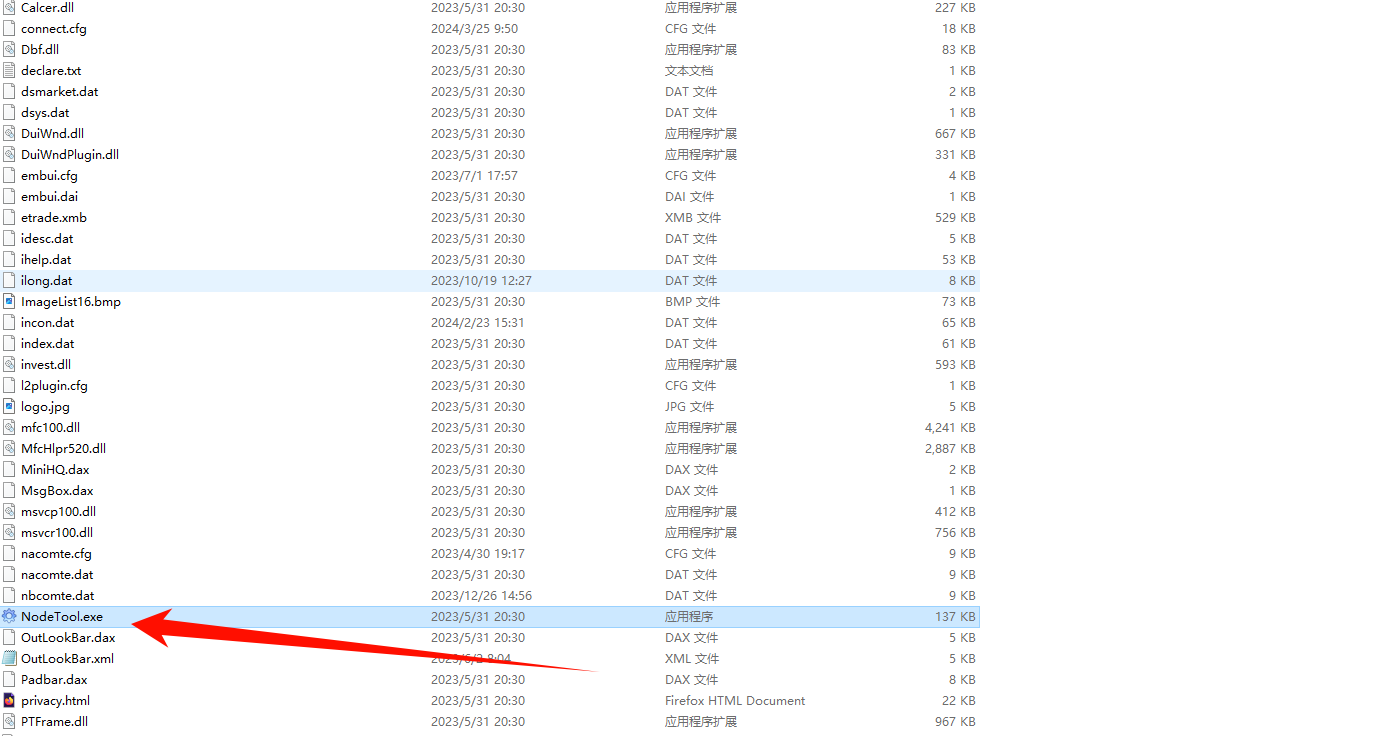
Task: Click the msvcp100.dll file icon
Action: (9, 512)
